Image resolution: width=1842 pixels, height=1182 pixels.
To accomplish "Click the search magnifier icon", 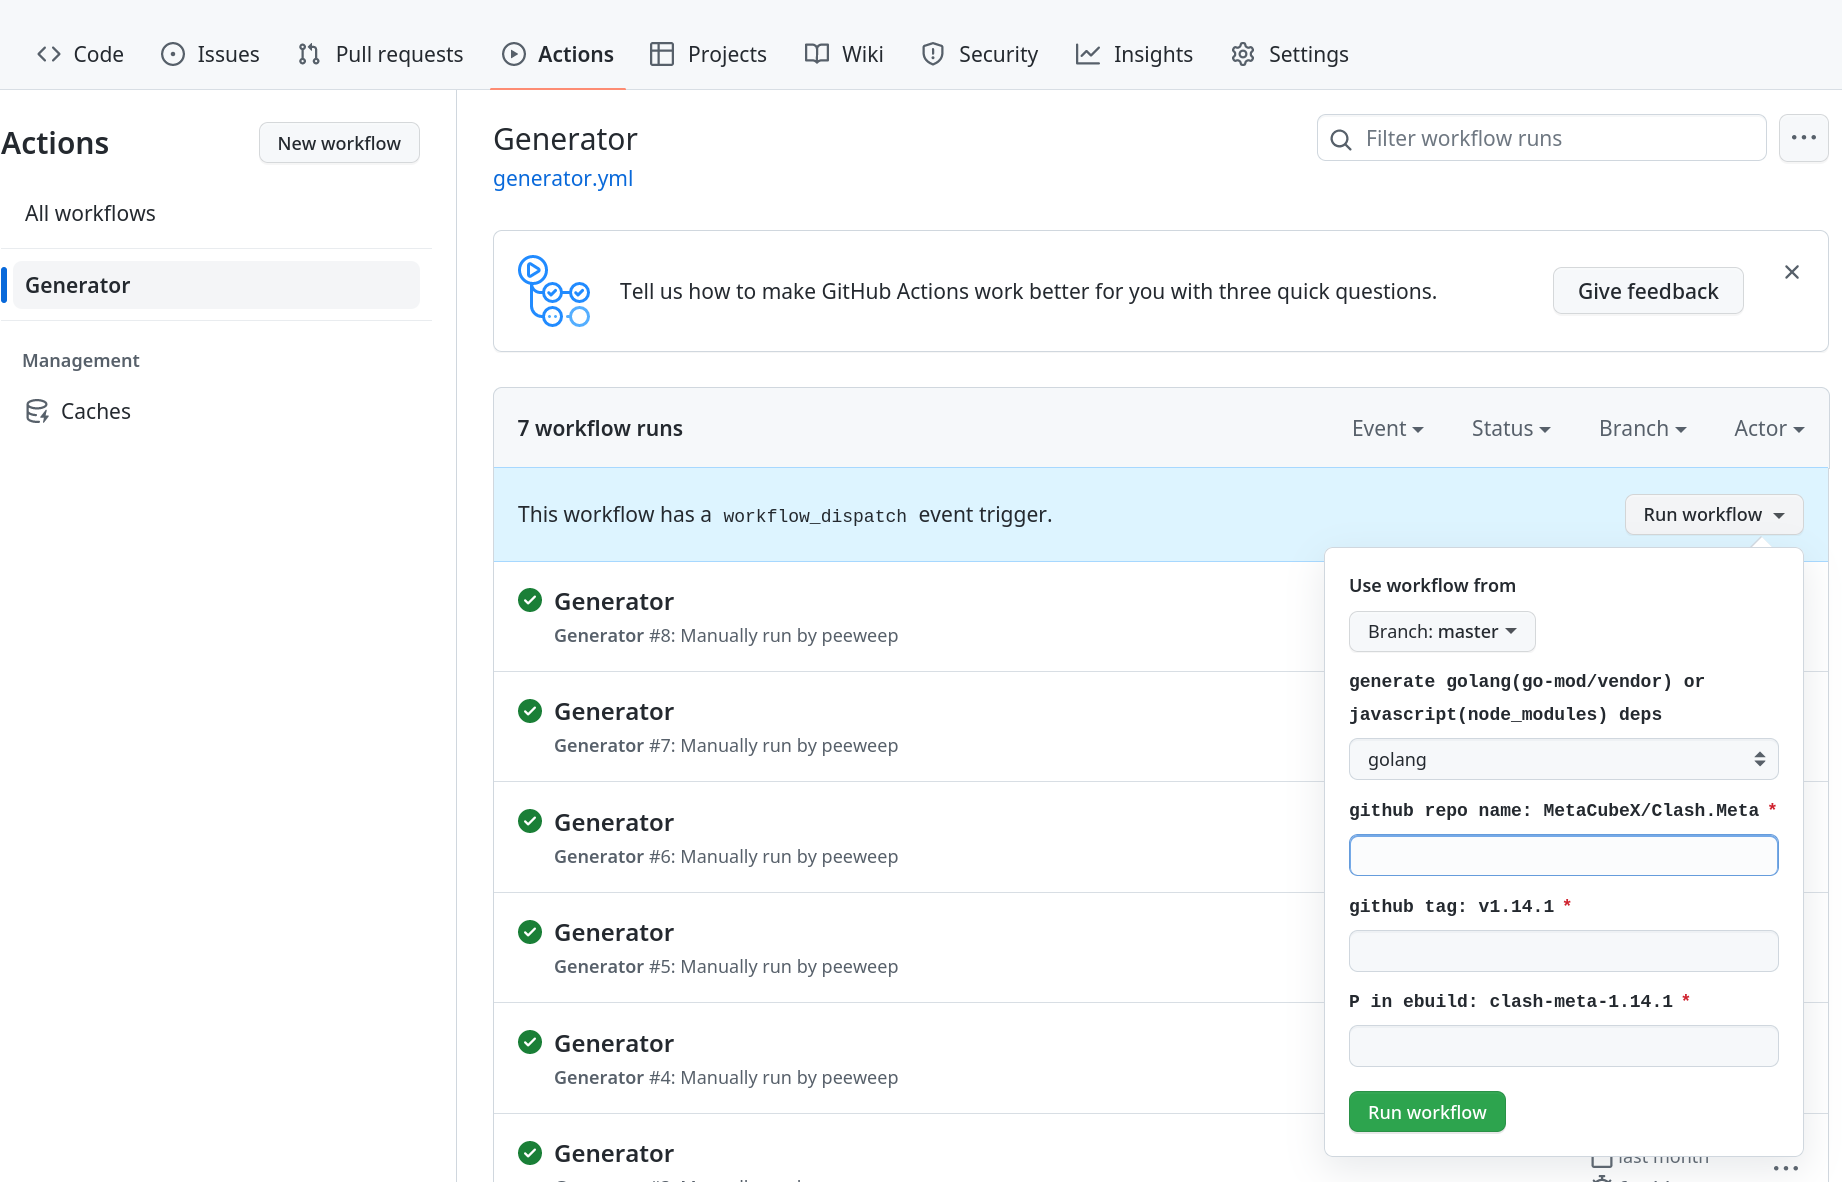I will (1341, 139).
